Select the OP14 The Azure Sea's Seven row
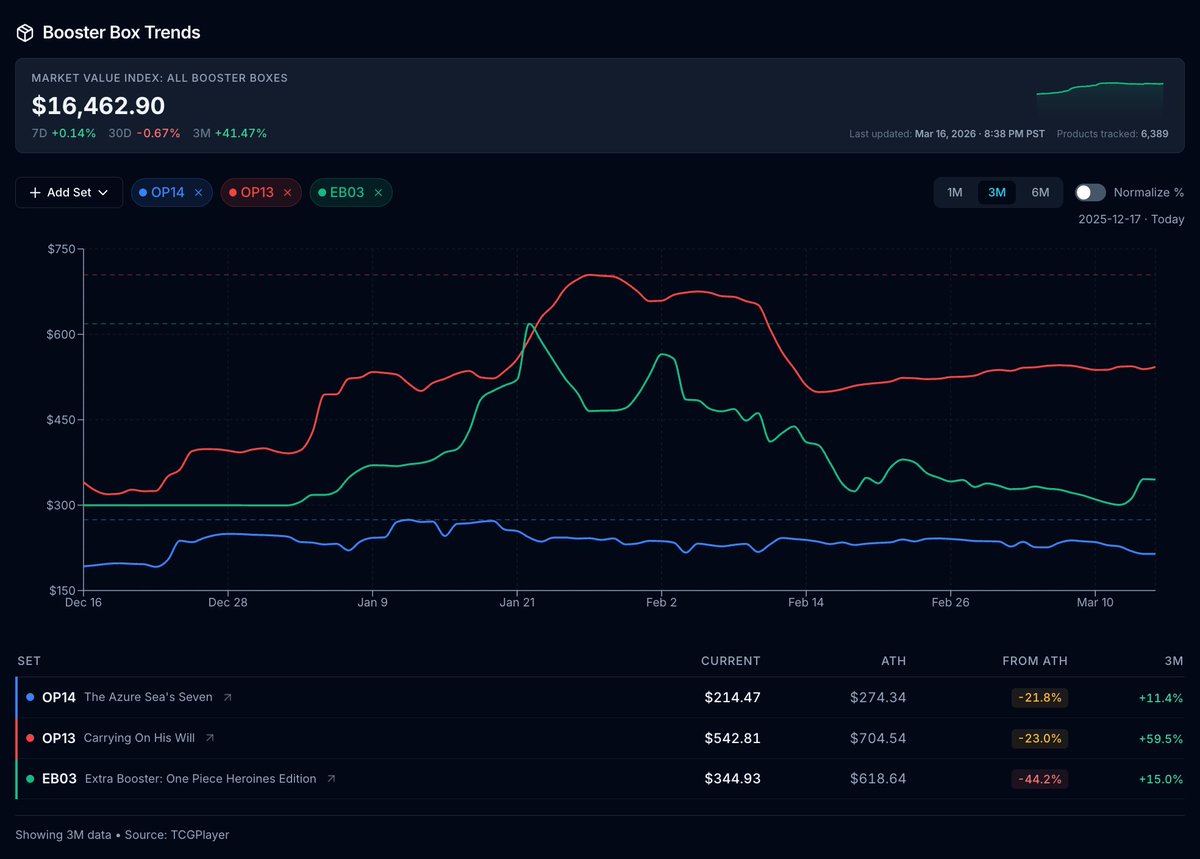The width and height of the screenshot is (1200, 859). pyautogui.click(x=600, y=698)
